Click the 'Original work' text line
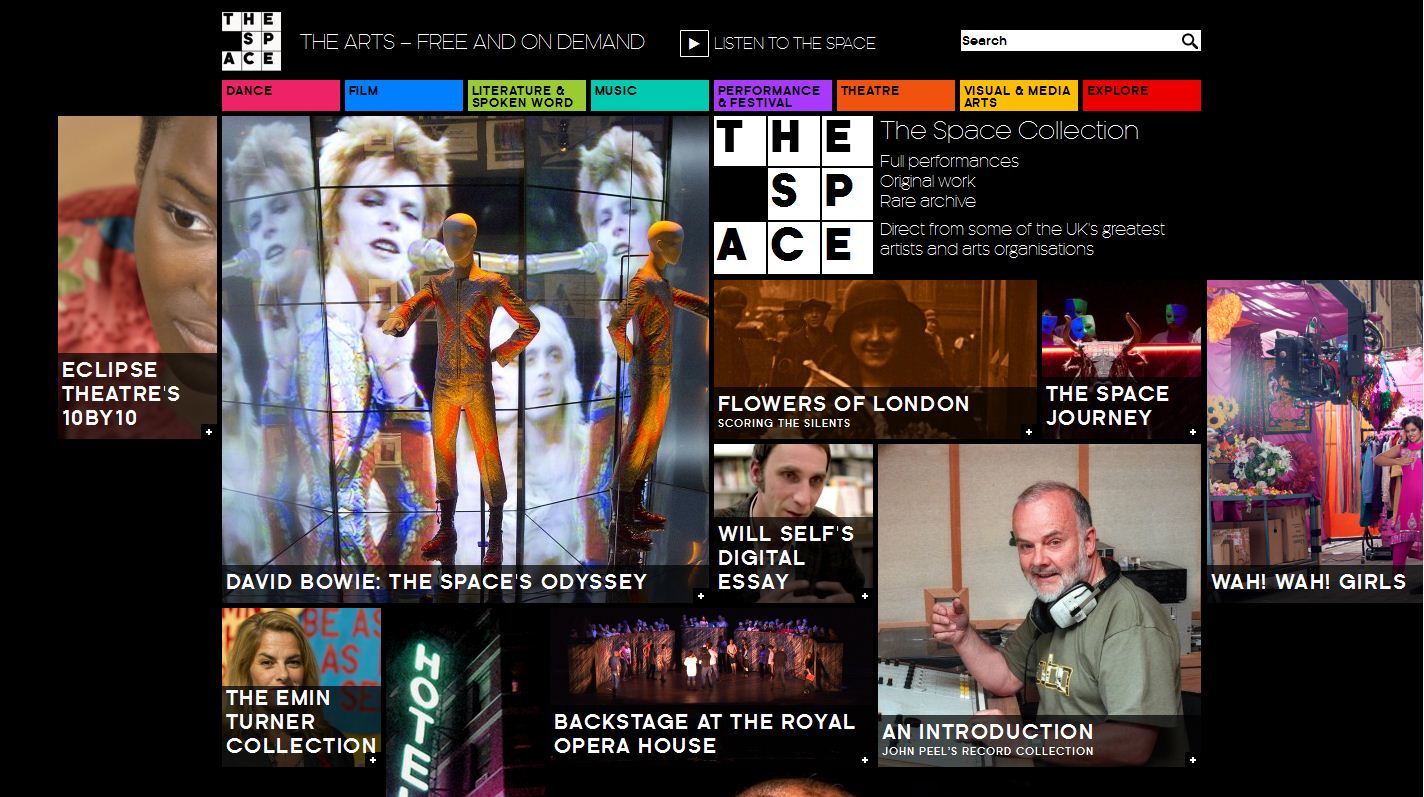 pyautogui.click(x=928, y=181)
